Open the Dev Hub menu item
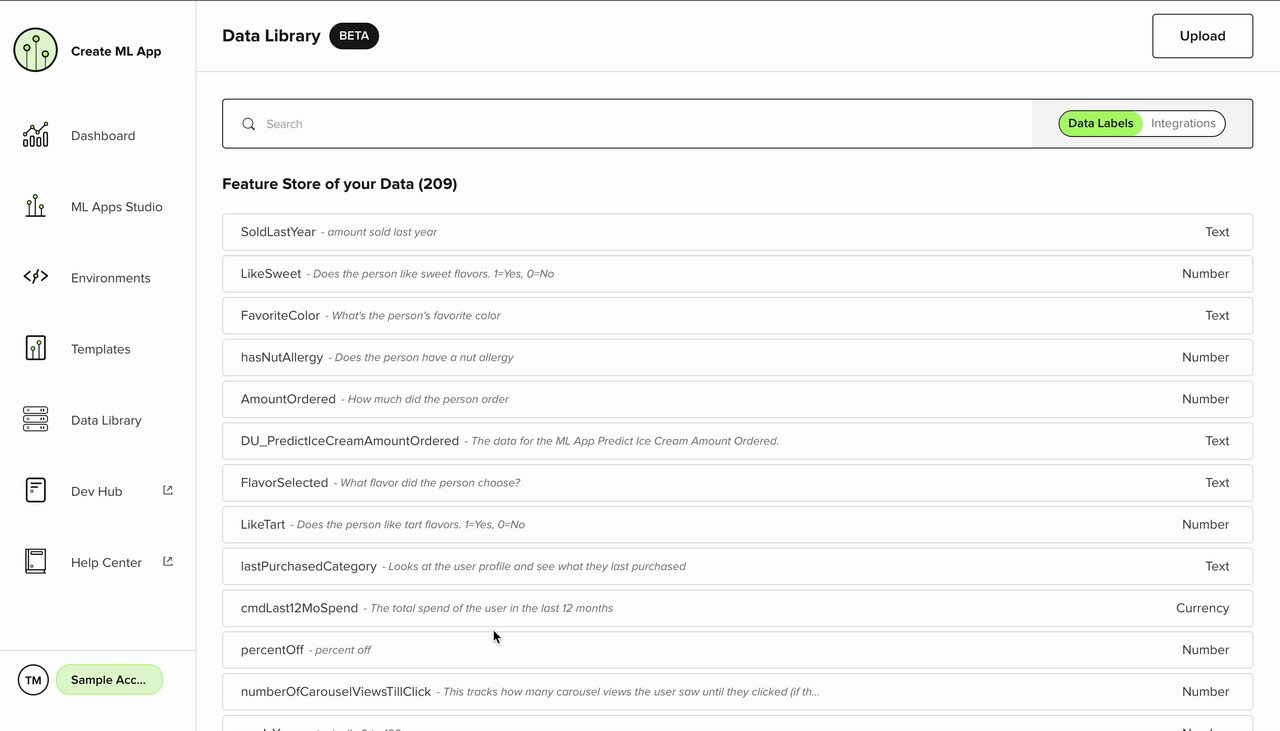Screen dimensions: 1280x731 97,491
